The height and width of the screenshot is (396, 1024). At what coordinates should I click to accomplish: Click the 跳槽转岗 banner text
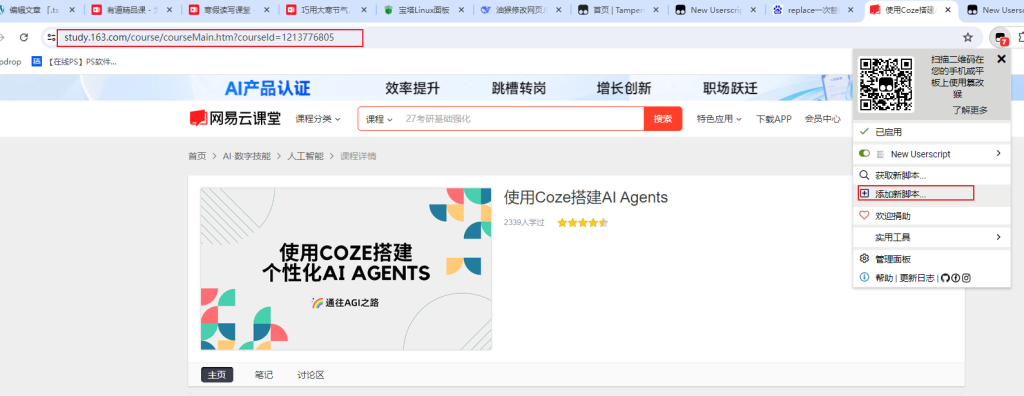coord(519,88)
